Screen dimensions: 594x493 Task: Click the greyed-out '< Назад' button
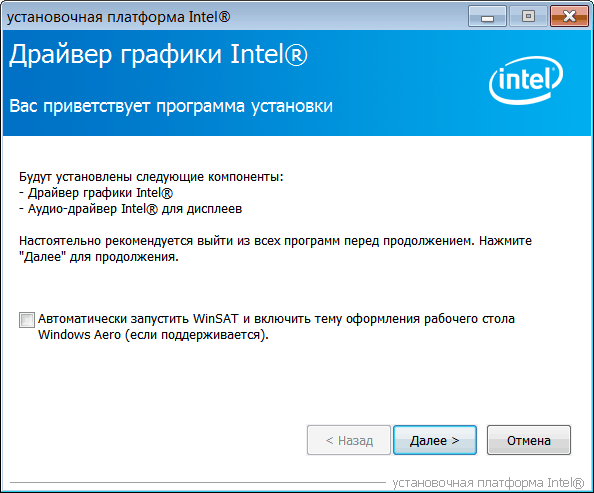point(349,440)
